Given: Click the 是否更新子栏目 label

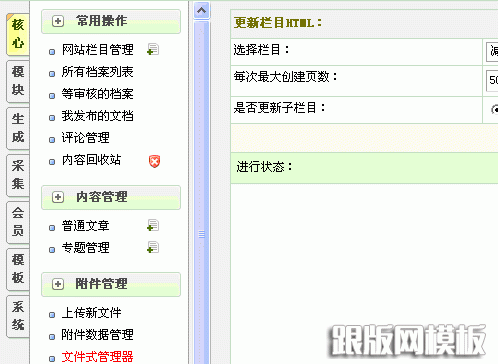Looking at the screenshot, I should (x=279, y=108).
